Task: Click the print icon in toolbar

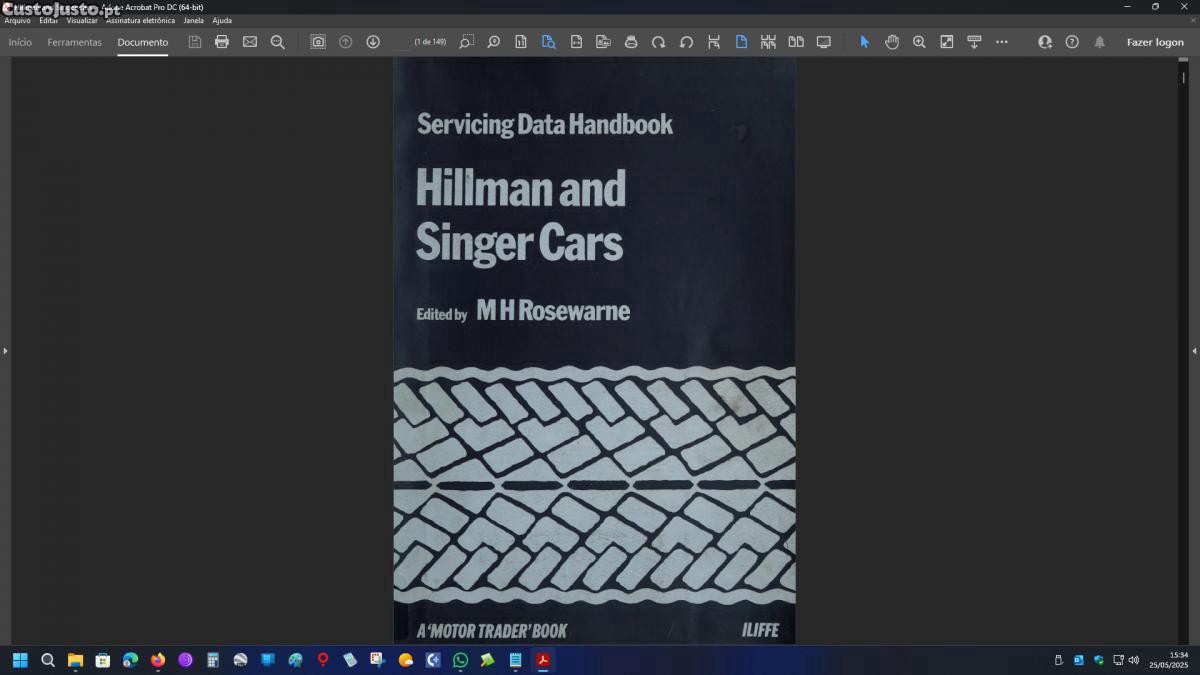Action: coord(222,42)
